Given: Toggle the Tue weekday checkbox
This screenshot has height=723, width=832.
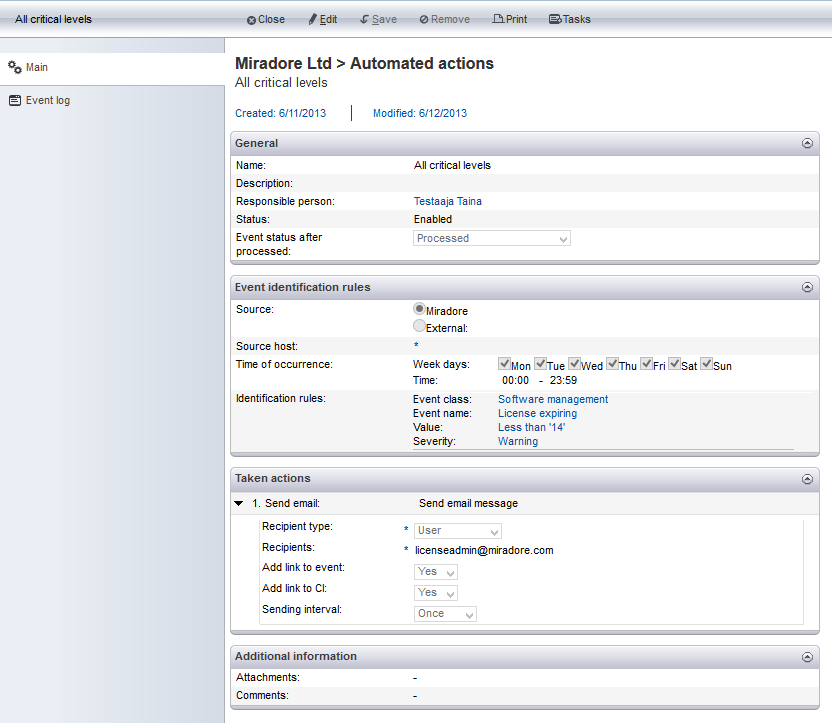Looking at the screenshot, I should click(540, 364).
